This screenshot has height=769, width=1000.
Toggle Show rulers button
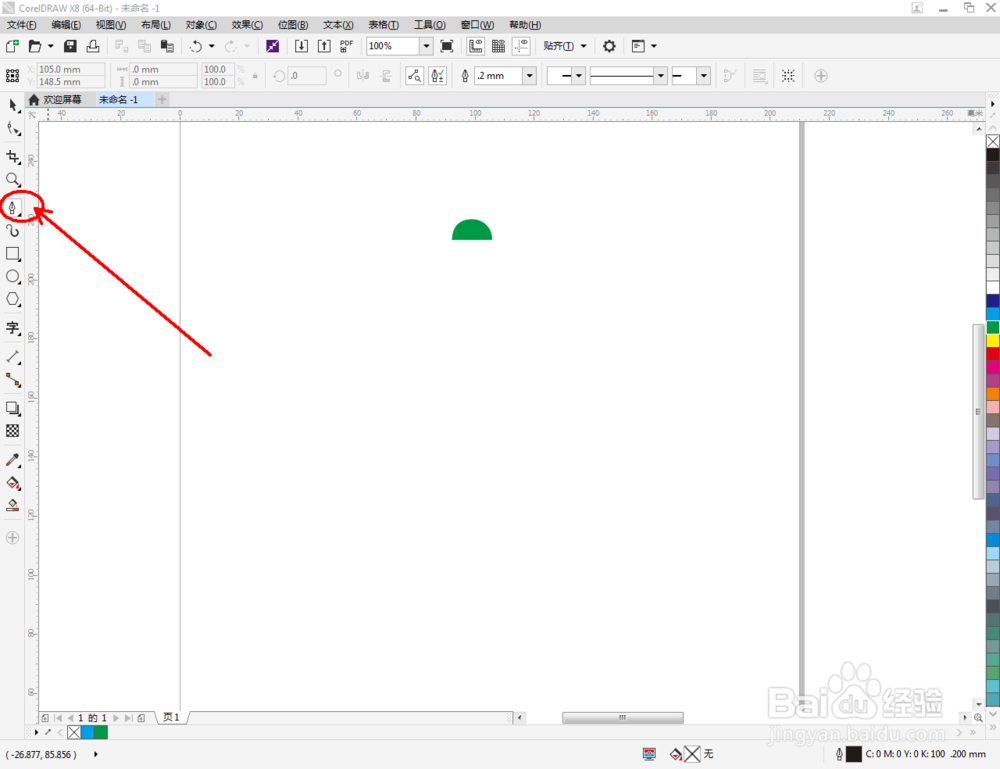click(476, 46)
